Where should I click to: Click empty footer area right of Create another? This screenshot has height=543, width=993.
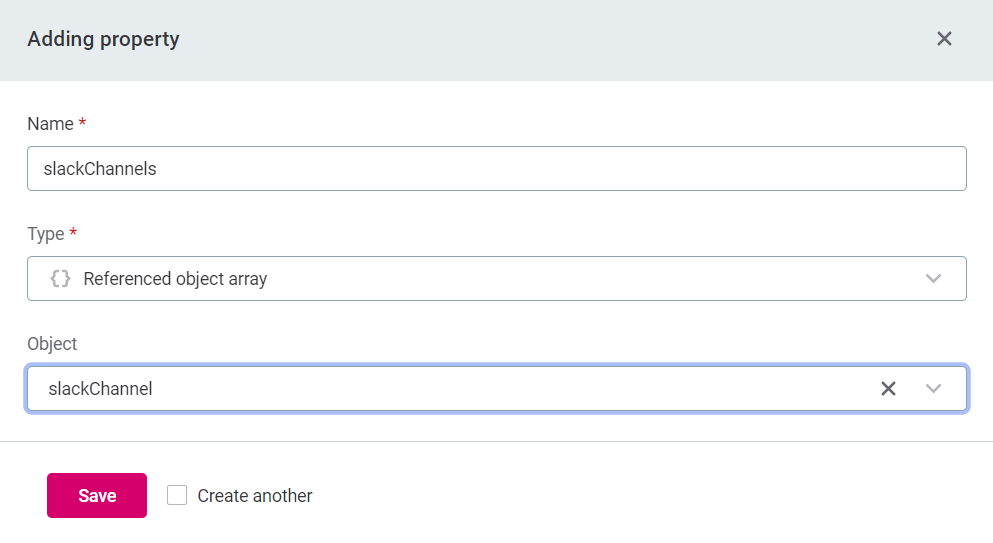650,496
